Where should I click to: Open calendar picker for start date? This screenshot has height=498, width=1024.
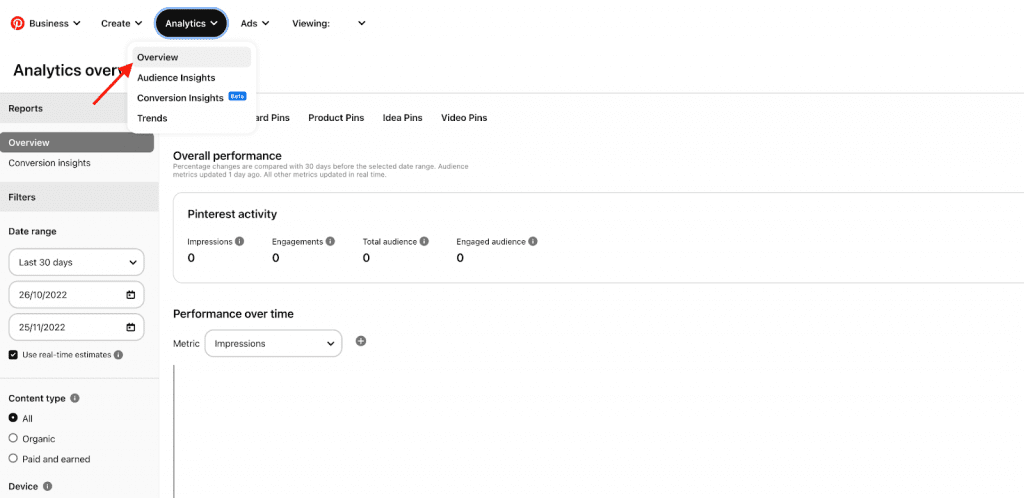(131, 295)
